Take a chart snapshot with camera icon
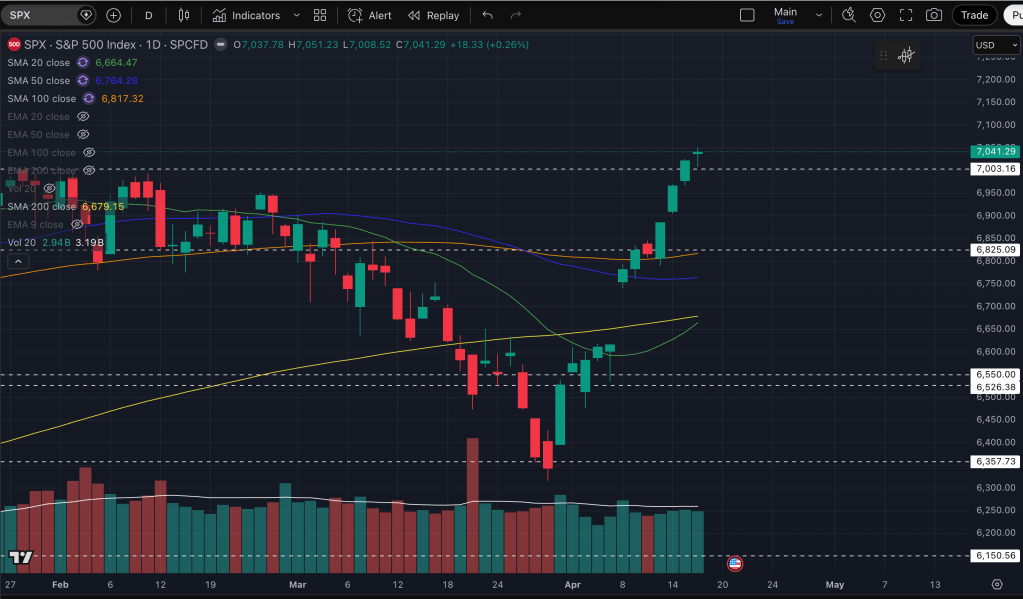Viewport: 1023px width, 599px height. pos(933,15)
